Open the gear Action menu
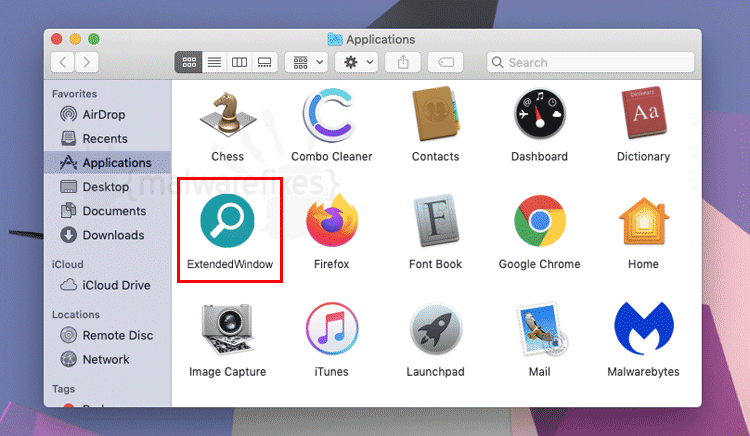This screenshot has width=750, height=436. (357, 62)
